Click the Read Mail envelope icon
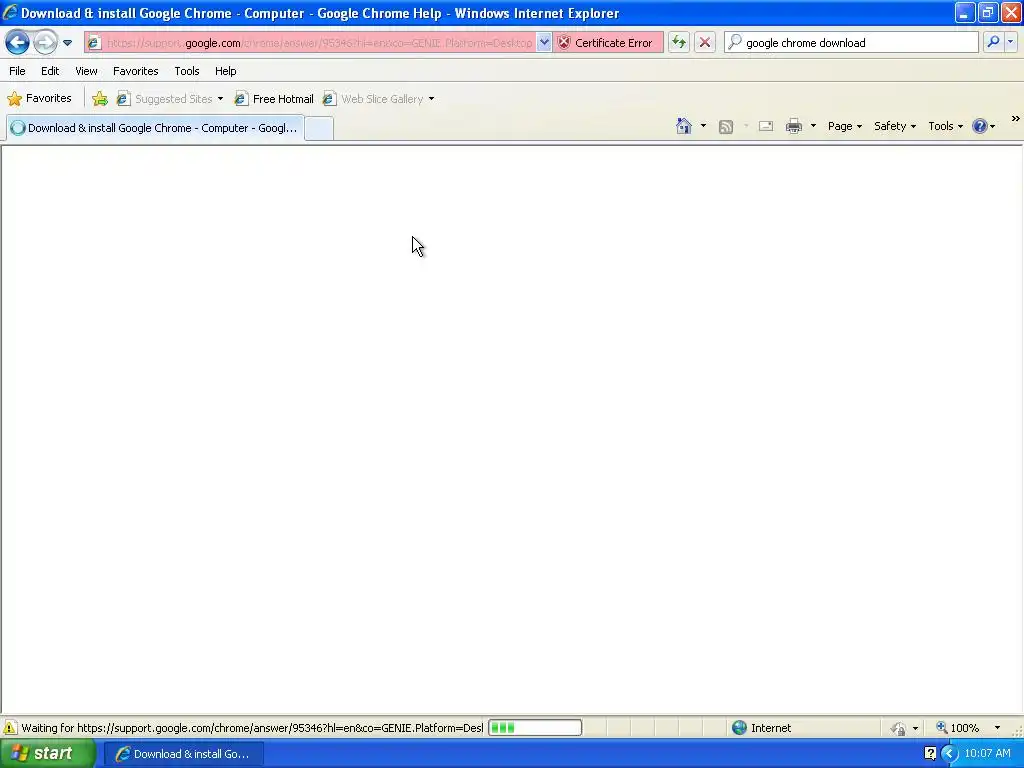This screenshot has width=1024, height=768. [766, 127]
